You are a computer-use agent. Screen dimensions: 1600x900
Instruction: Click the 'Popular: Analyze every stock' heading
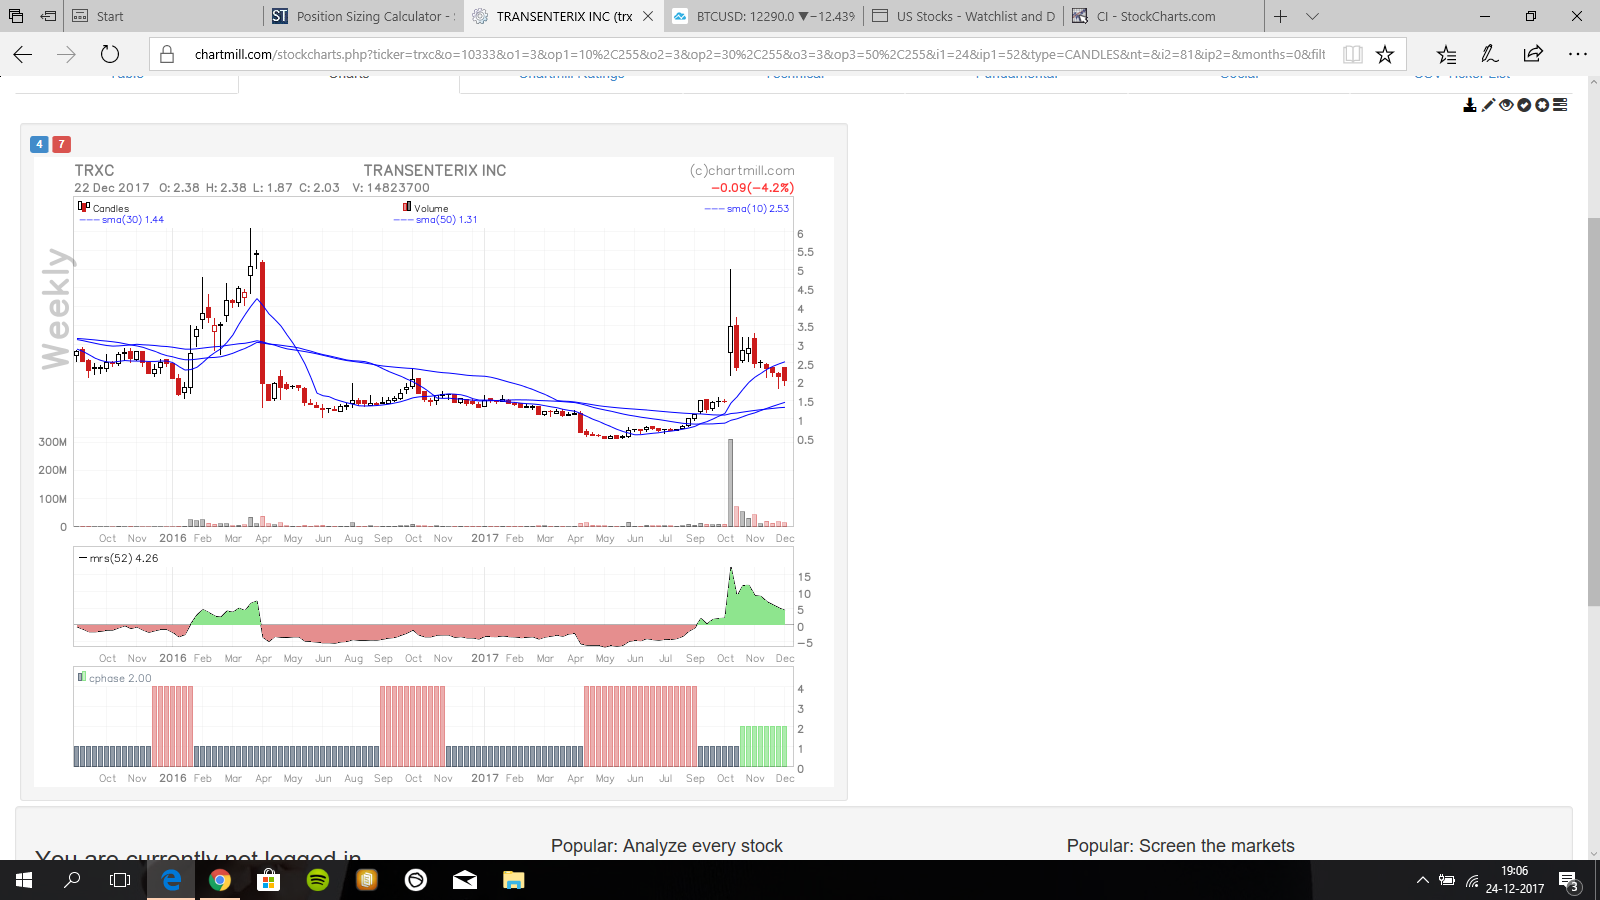point(667,846)
